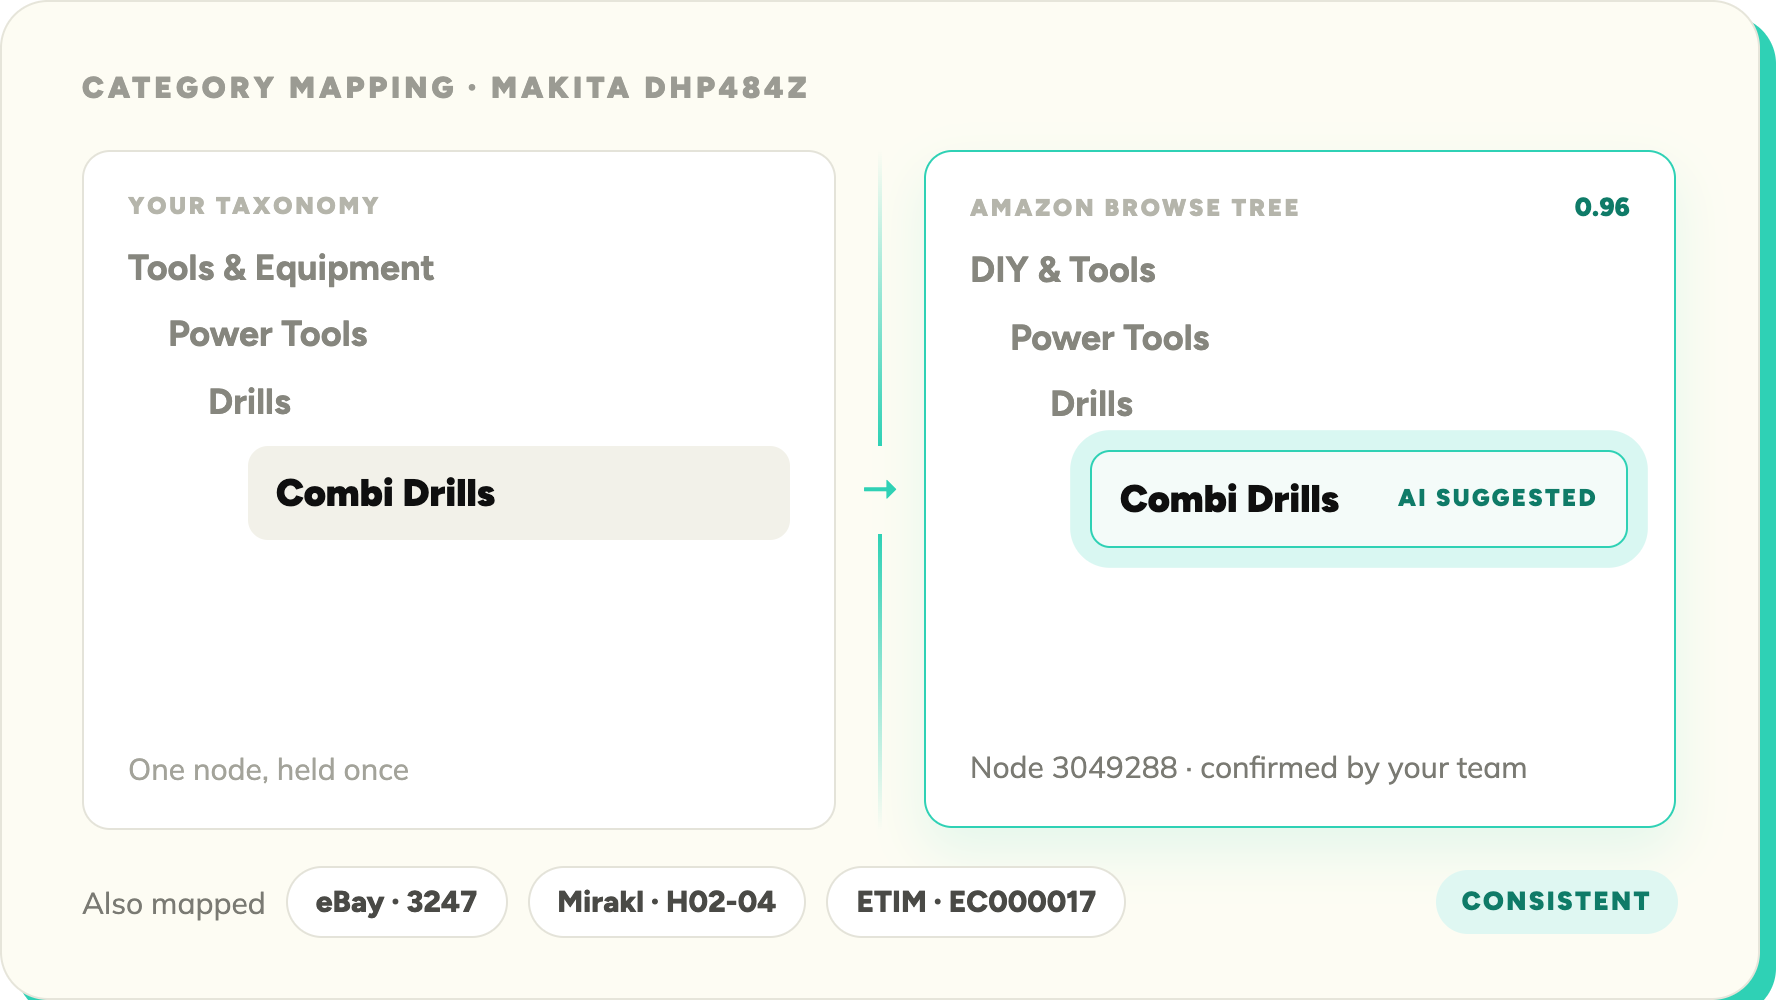This screenshot has height=1000, width=1776.
Task: Click the mapping arrow between panels
Action: tap(880, 490)
